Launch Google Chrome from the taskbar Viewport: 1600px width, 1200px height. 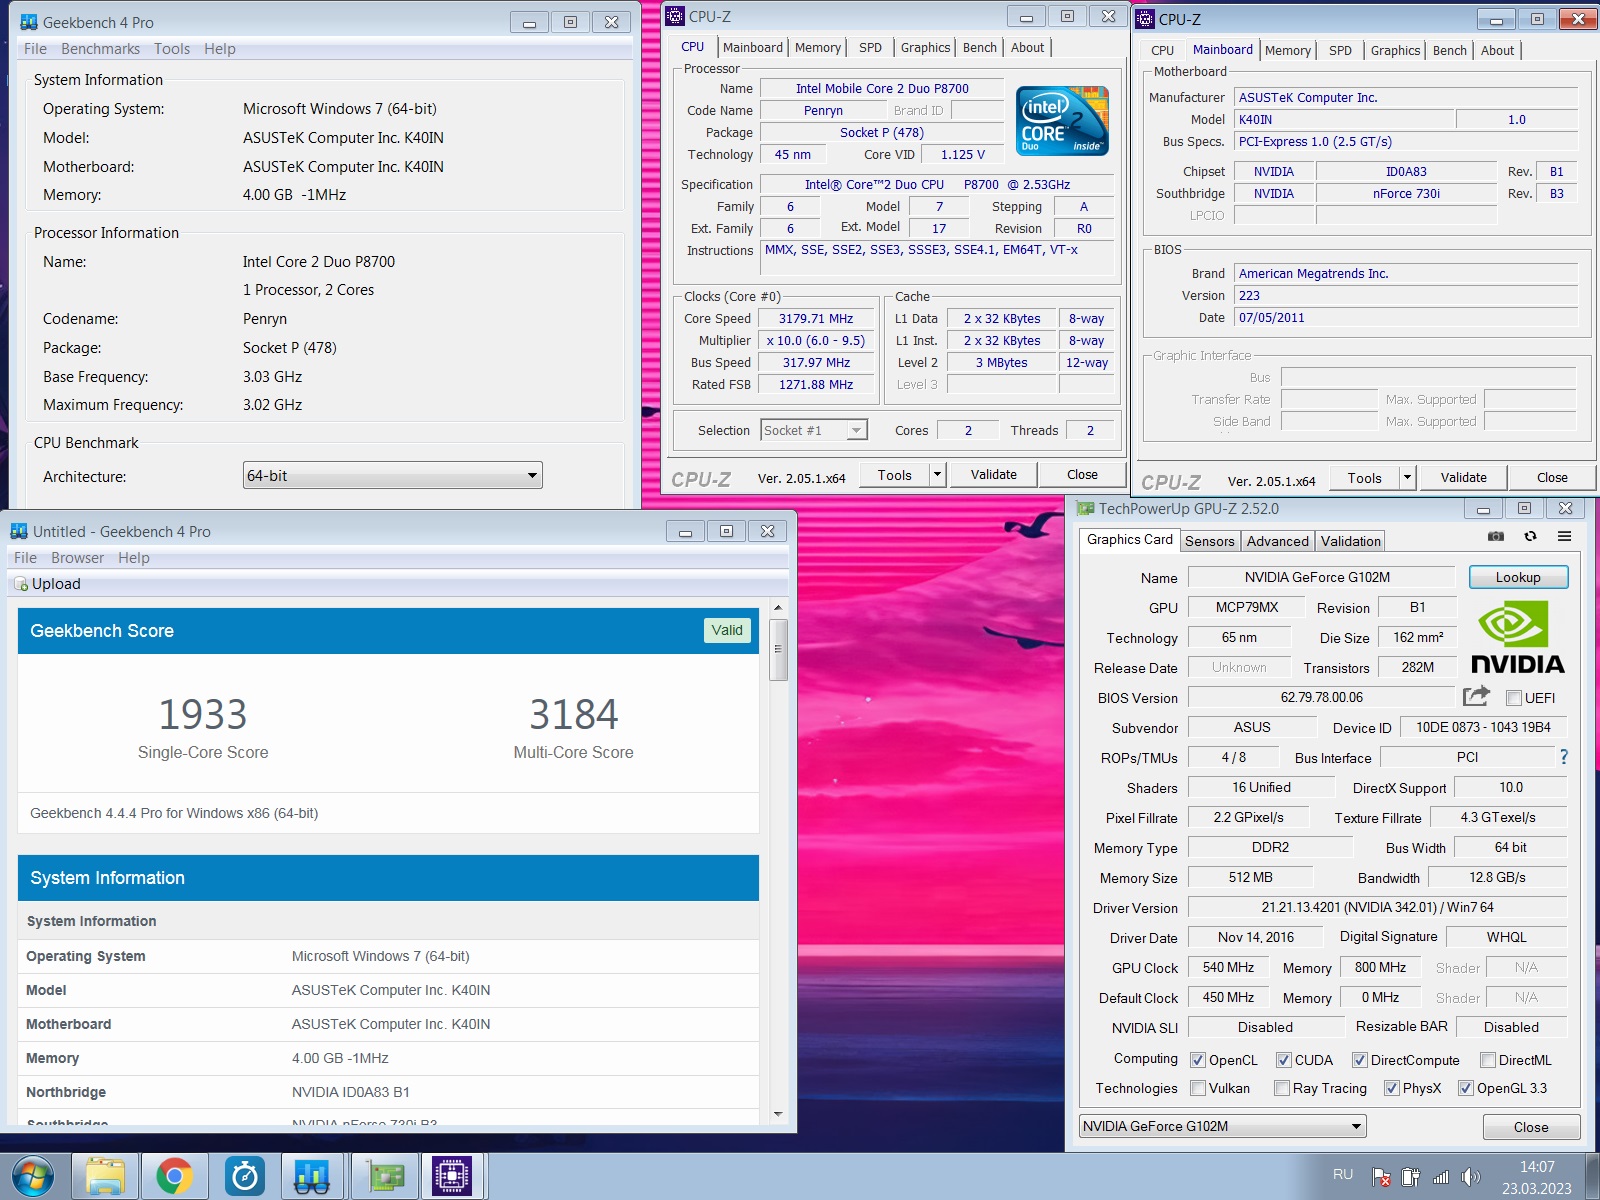pos(174,1177)
